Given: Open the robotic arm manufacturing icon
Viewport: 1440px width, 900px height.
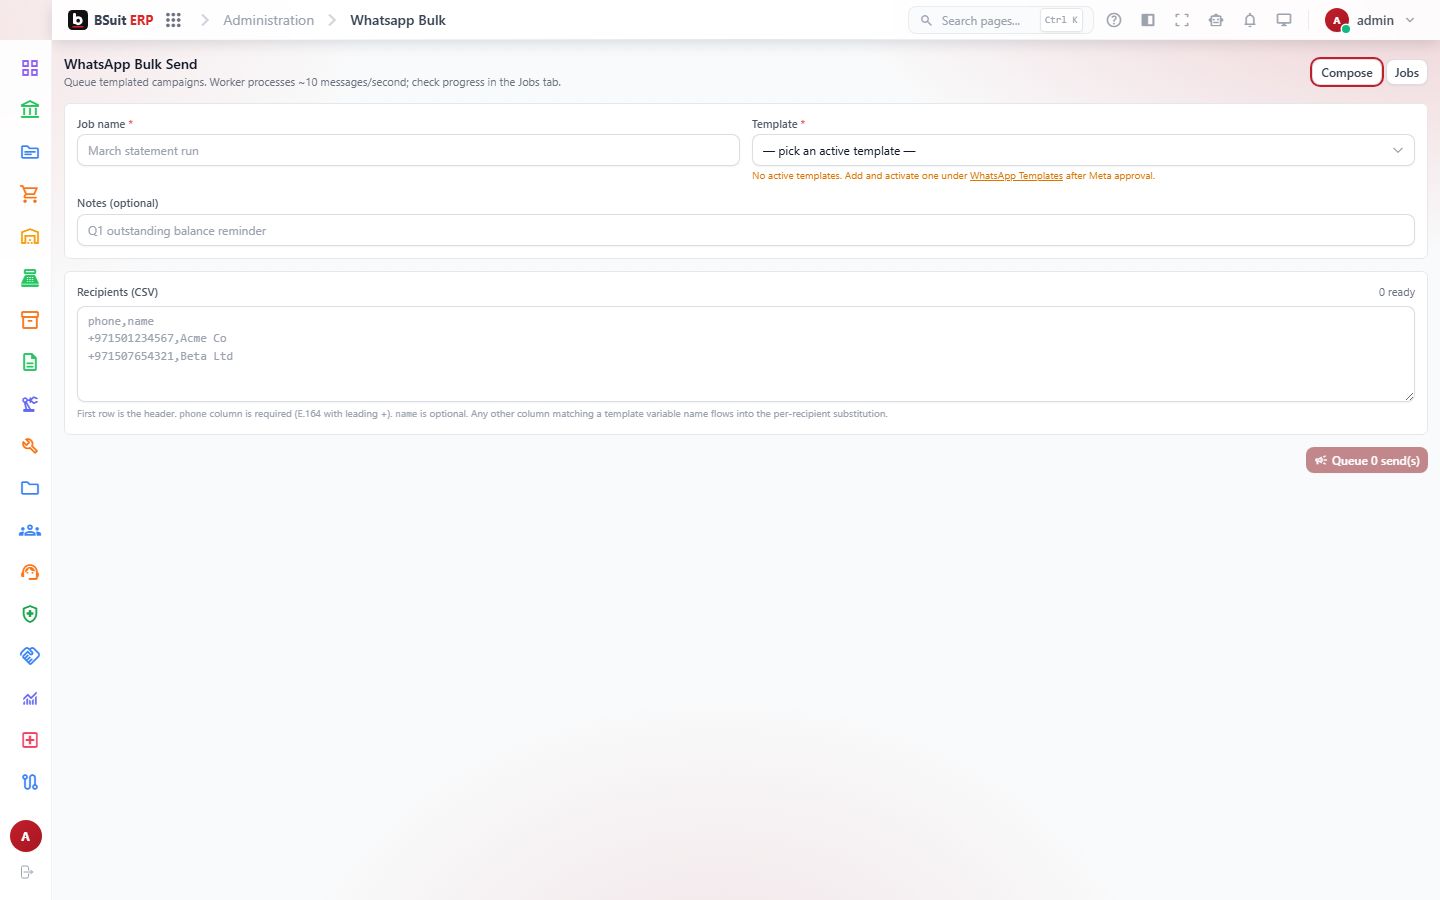Looking at the screenshot, I should pos(30,404).
